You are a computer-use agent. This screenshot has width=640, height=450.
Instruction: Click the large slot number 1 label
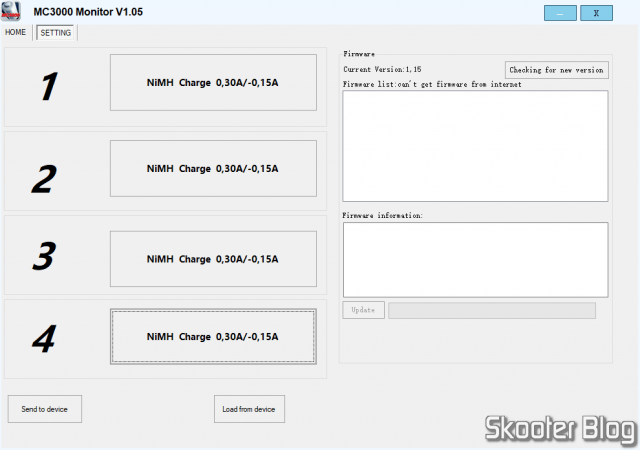click(49, 86)
